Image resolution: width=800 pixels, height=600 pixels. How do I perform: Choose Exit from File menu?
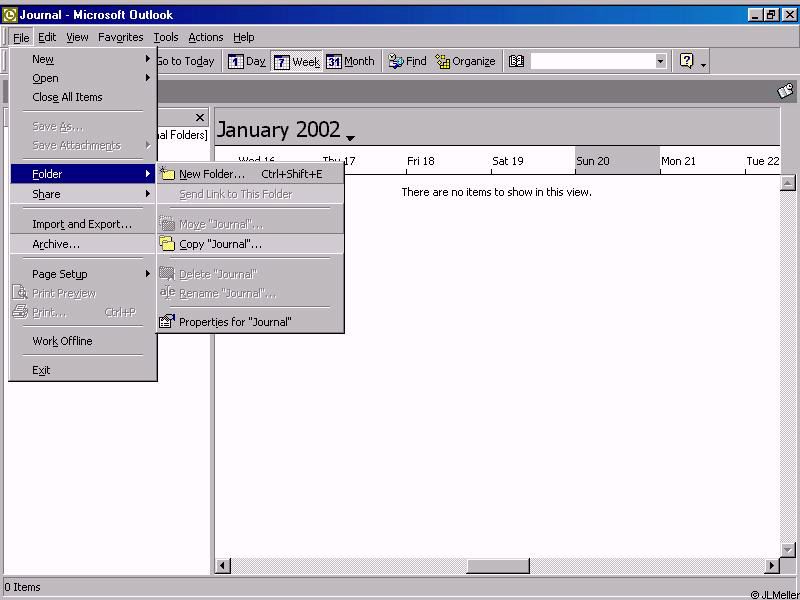(83, 370)
